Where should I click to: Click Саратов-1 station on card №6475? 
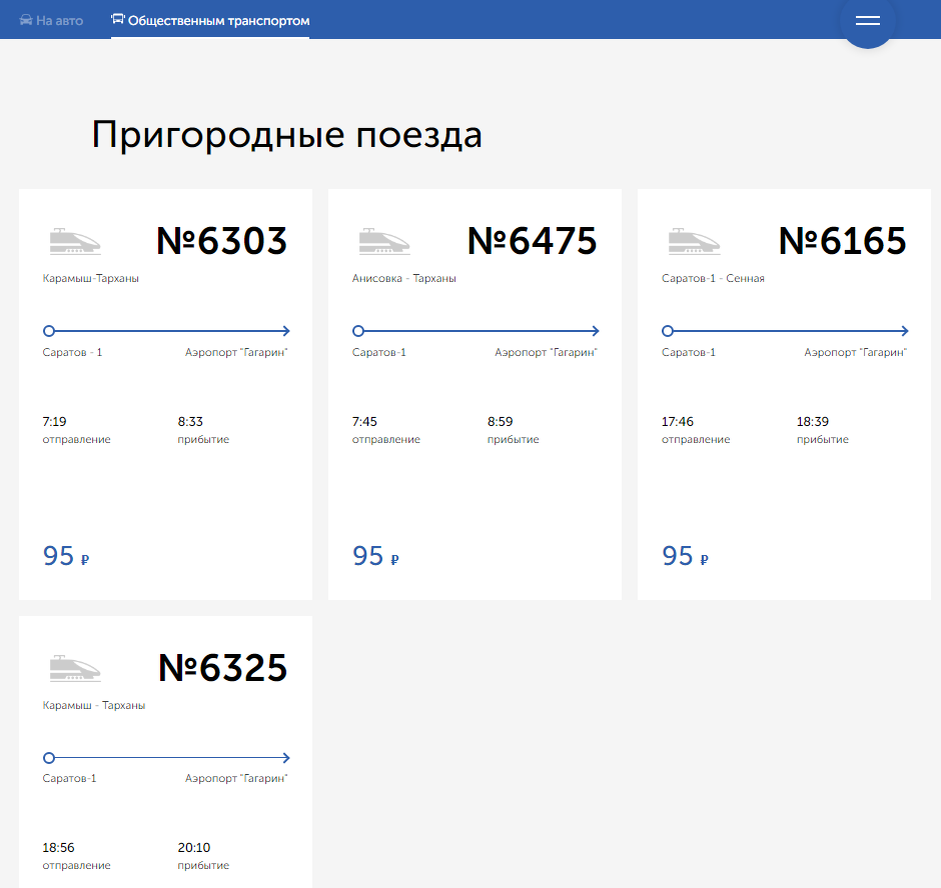379,352
